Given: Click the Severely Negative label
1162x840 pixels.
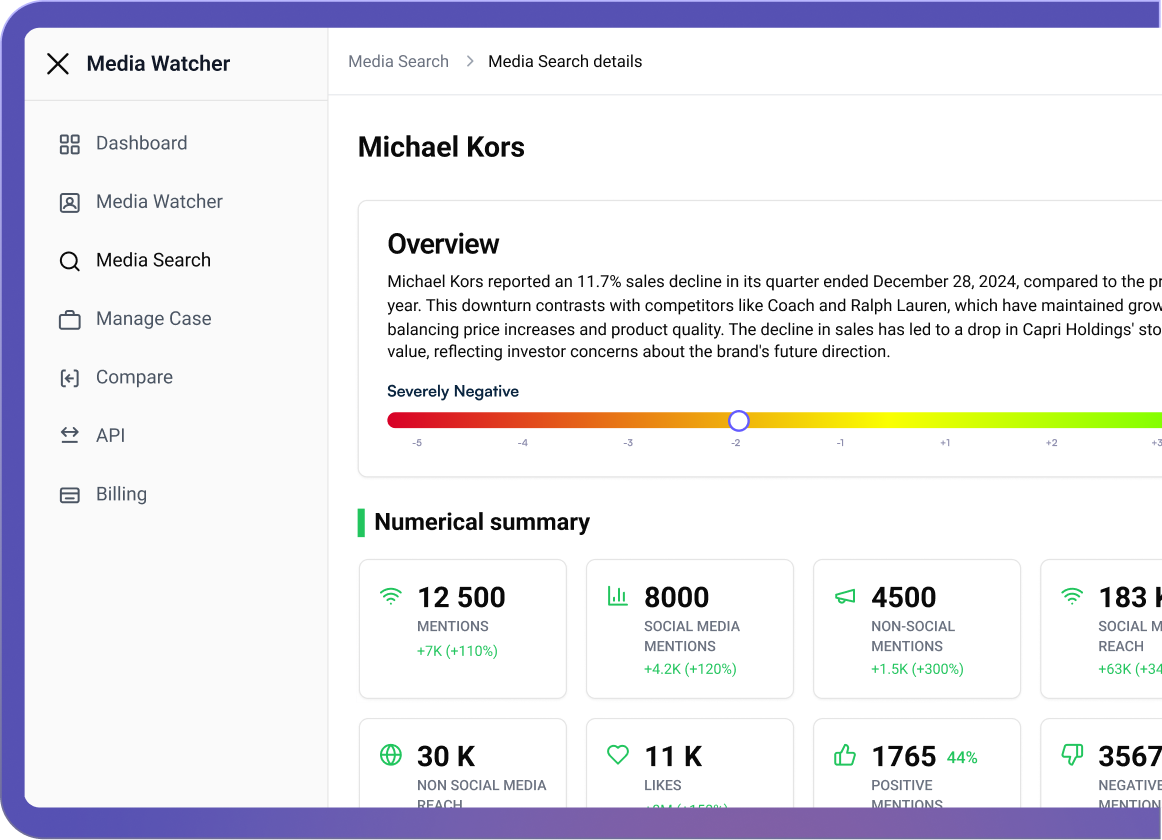Looking at the screenshot, I should (453, 391).
